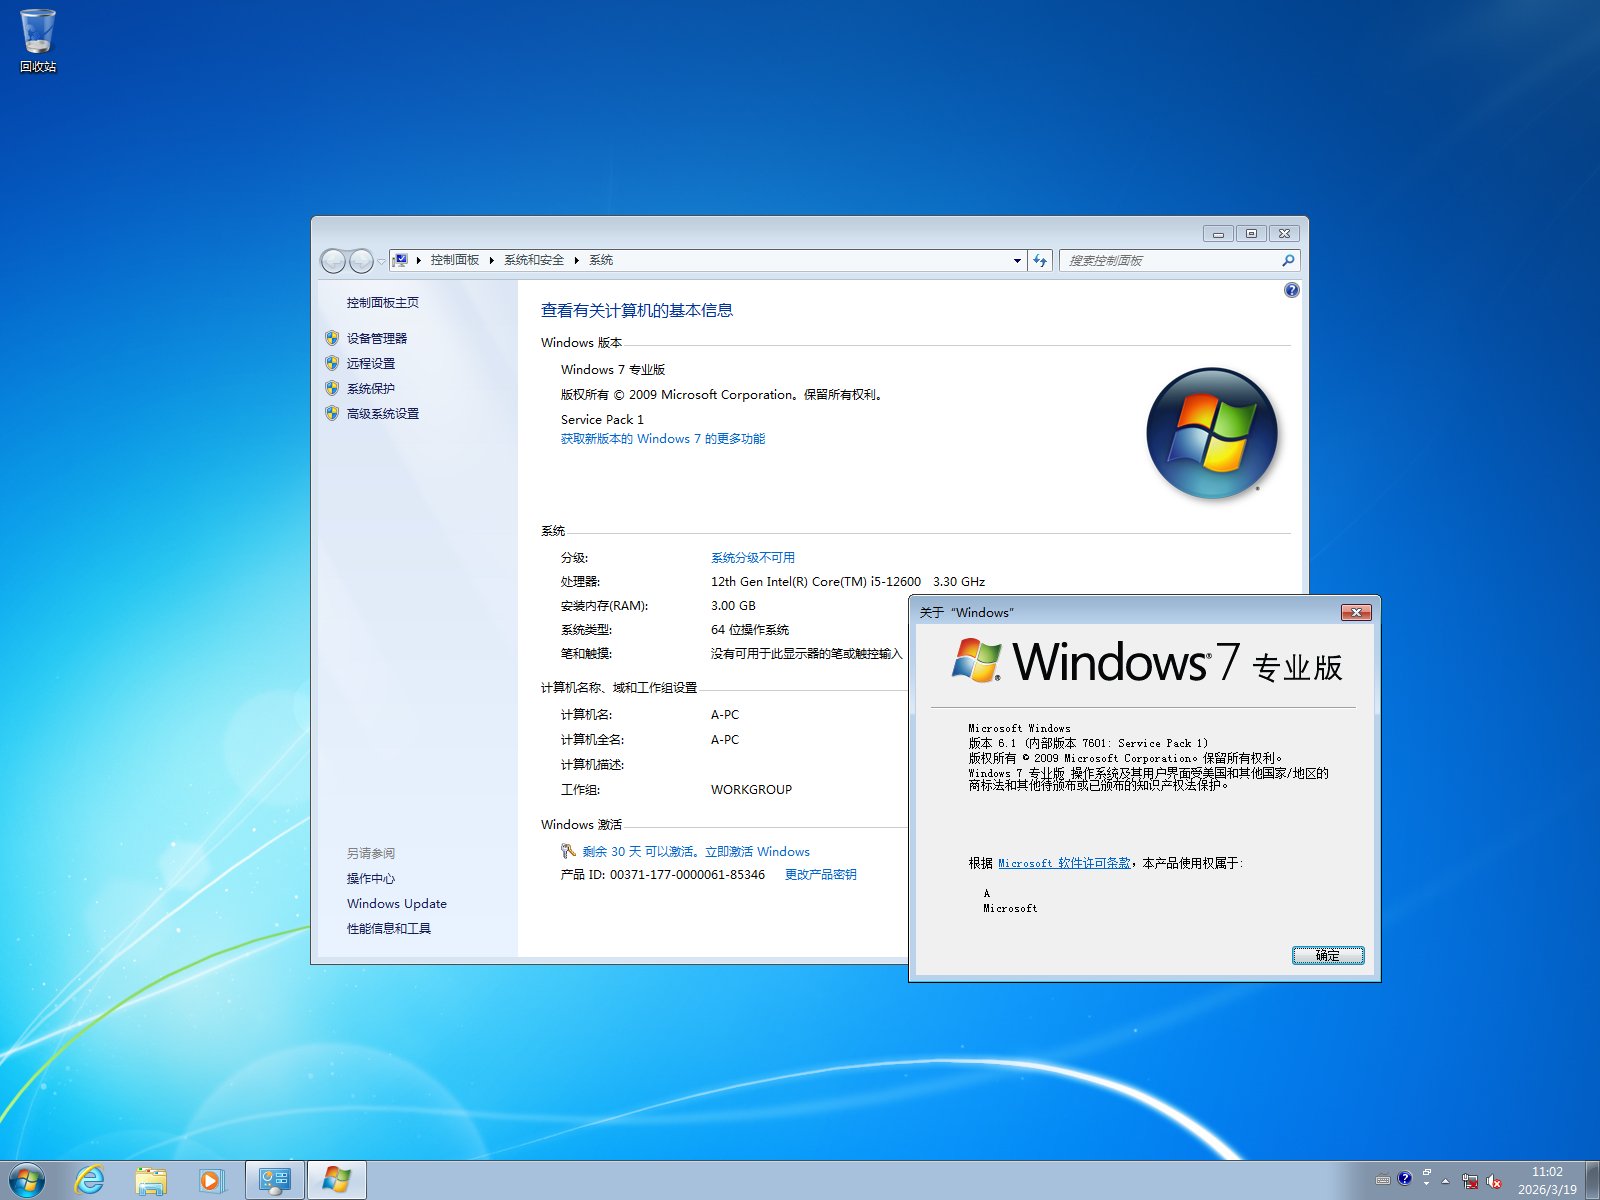Click Microsoft 软件许可条款 link in About dialog

pos(1065,863)
